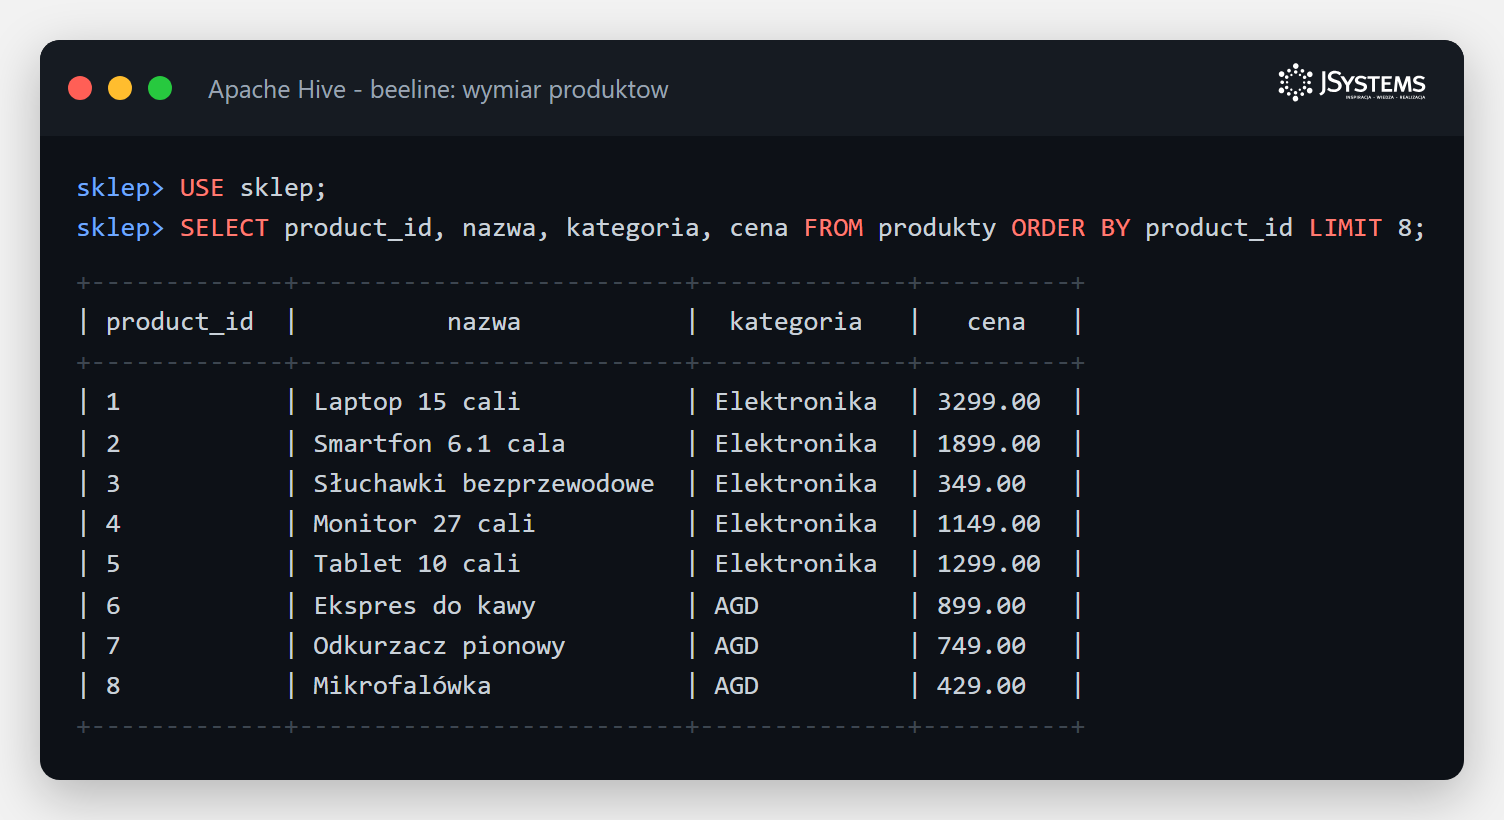Click the price '349.00'
Screen dimensions: 1504x820
pyautogui.click(x=981, y=483)
